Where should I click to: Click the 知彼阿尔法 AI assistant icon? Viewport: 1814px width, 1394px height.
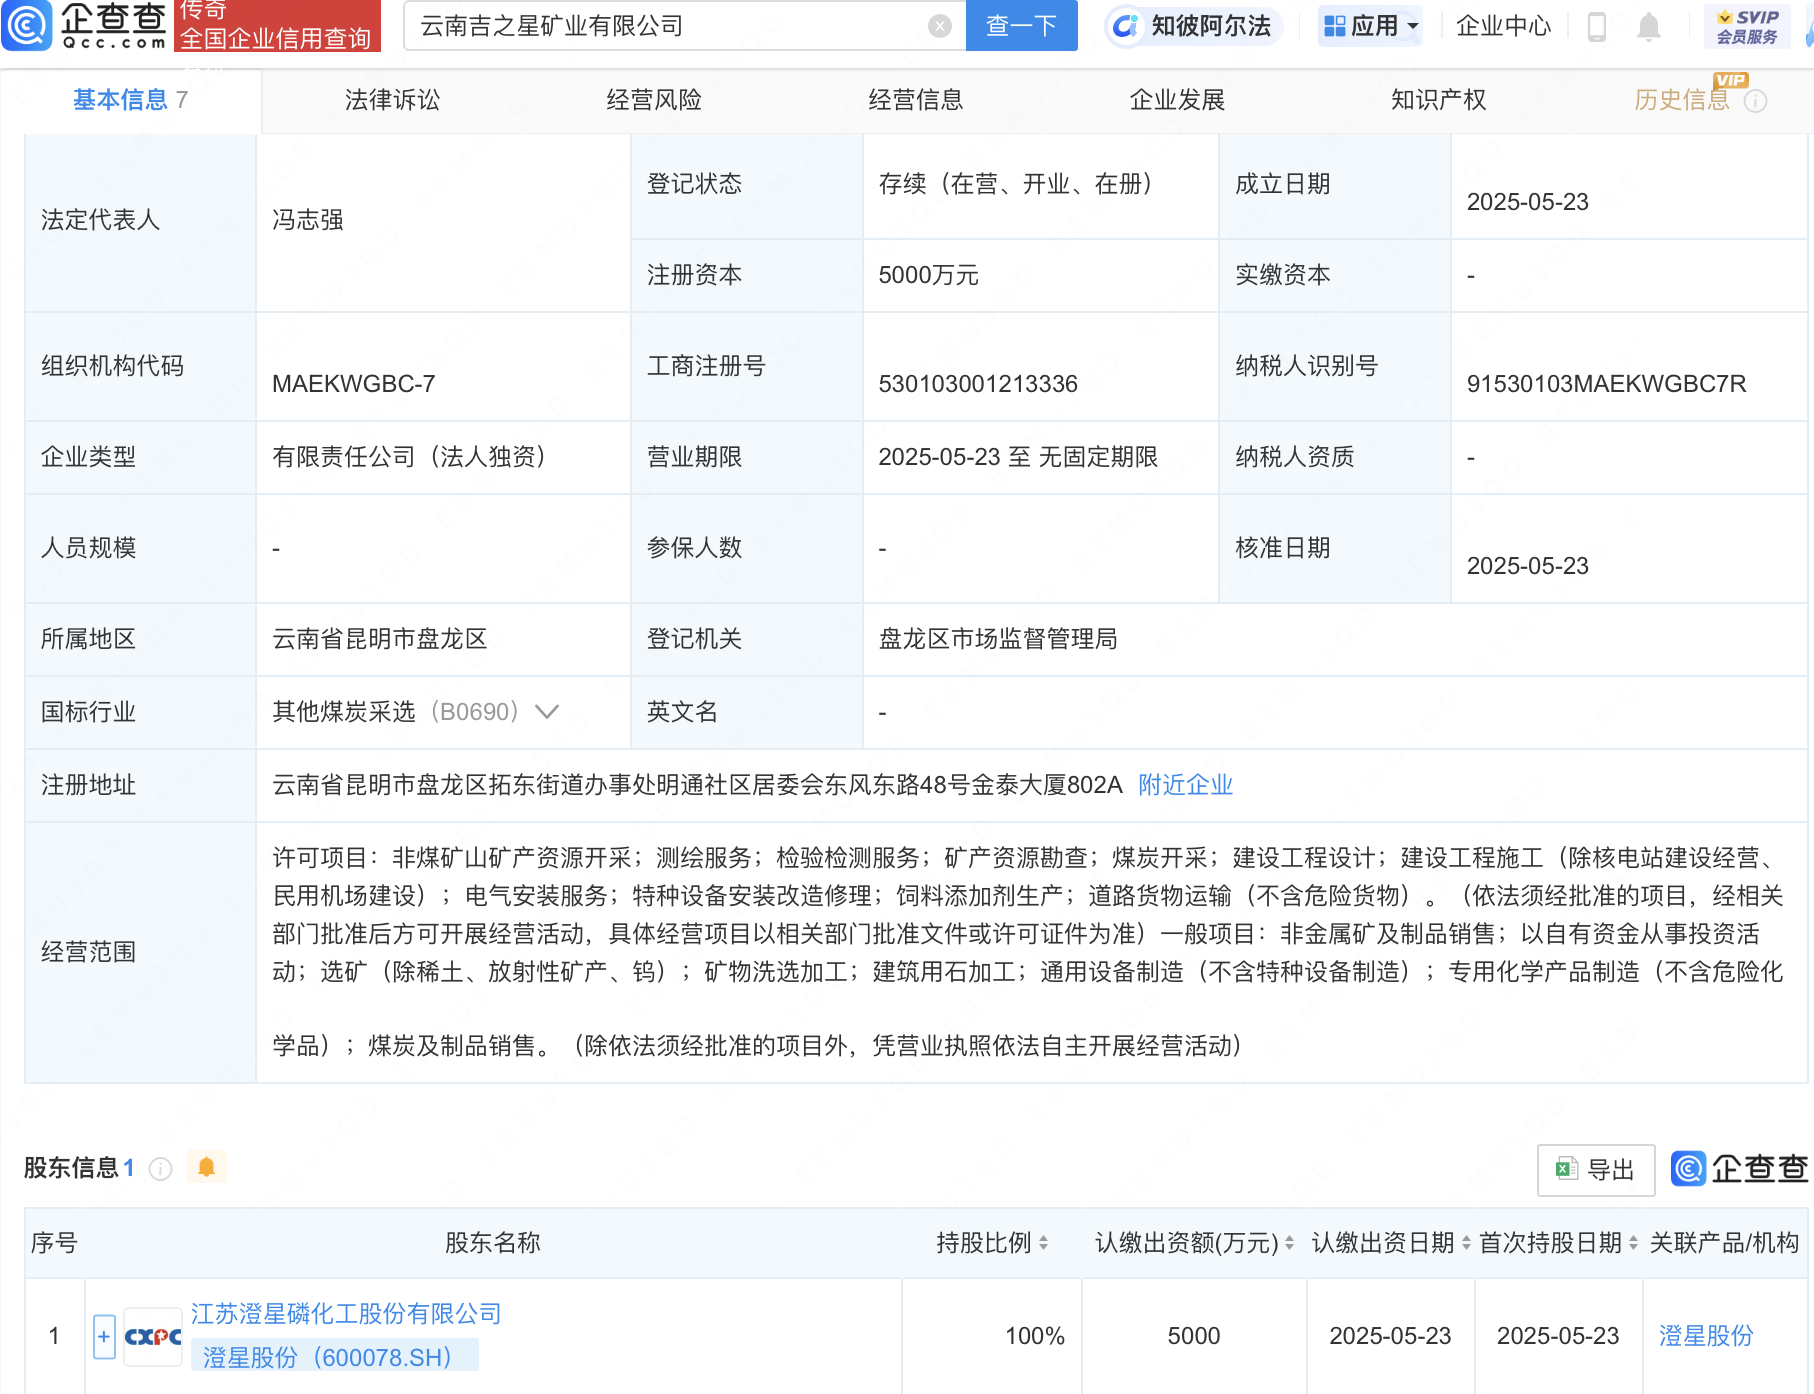[x=1126, y=26]
